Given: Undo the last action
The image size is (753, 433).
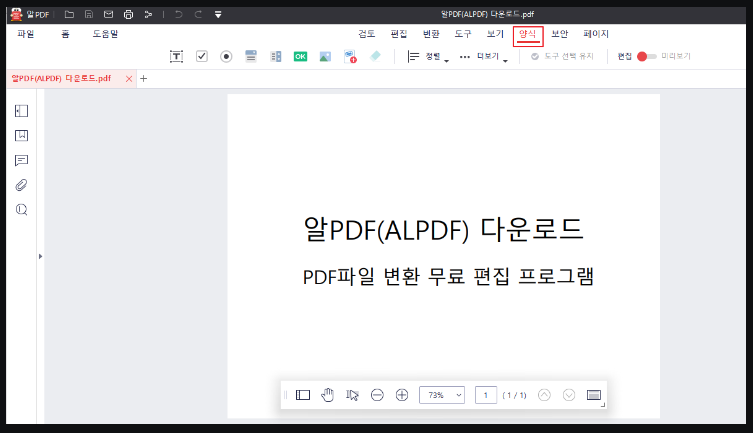Looking at the screenshot, I should click(x=179, y=14).
